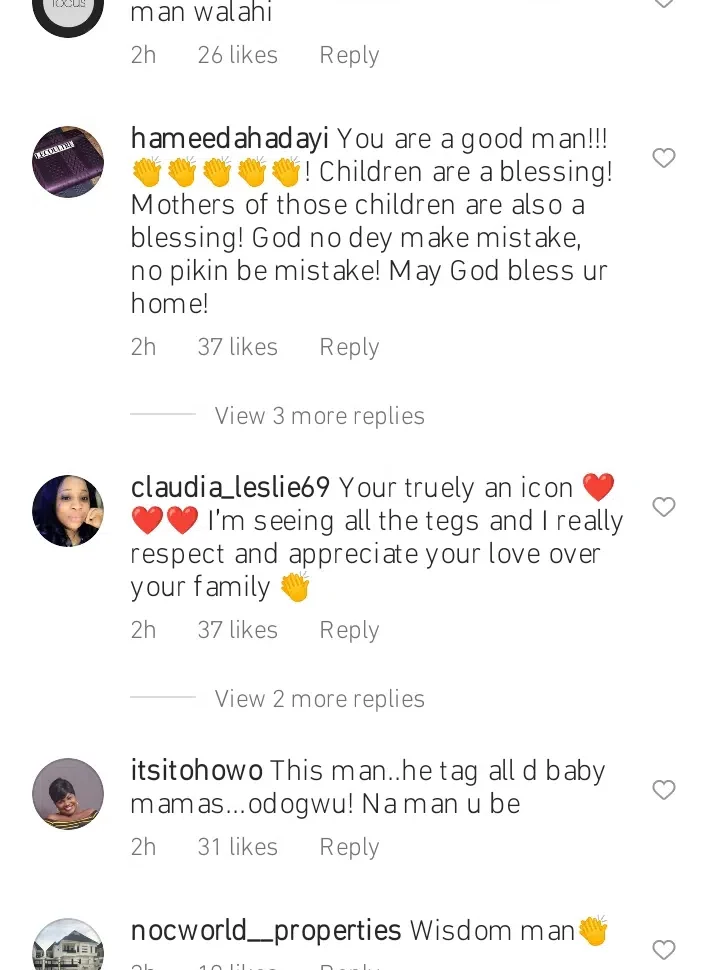Reply to claudia_leslie69's comment
Image resolution: width=720 pixels, height=970 pixels.
point(349,630)
